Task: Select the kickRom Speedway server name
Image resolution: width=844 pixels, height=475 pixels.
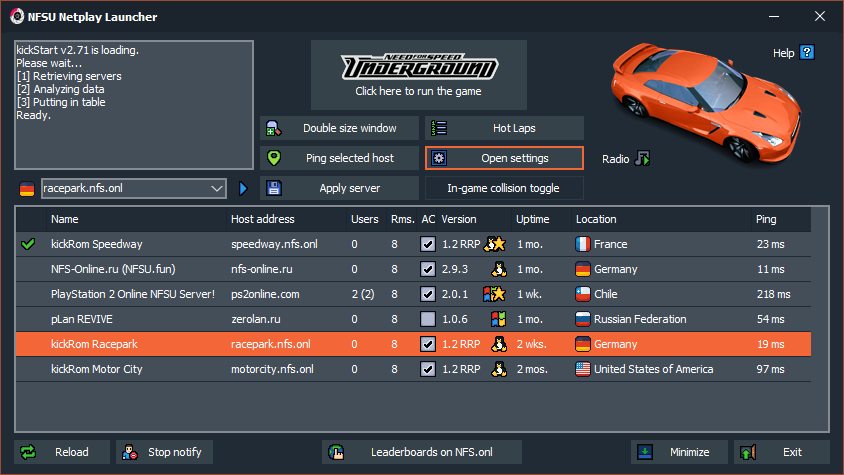Action: [x=96, y=244]
